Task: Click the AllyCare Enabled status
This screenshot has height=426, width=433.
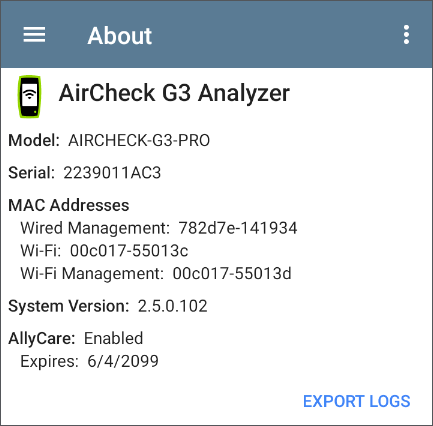Action: [x=113, y=338]
